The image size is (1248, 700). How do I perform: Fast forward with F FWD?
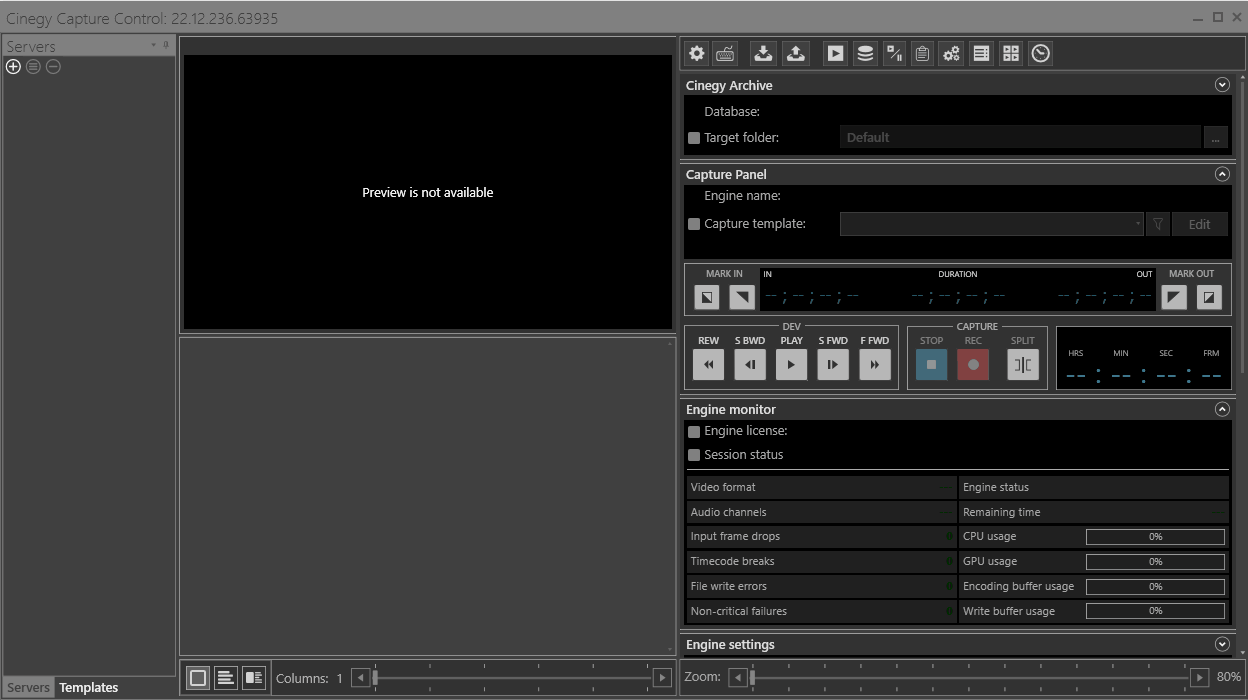[875, 365]
